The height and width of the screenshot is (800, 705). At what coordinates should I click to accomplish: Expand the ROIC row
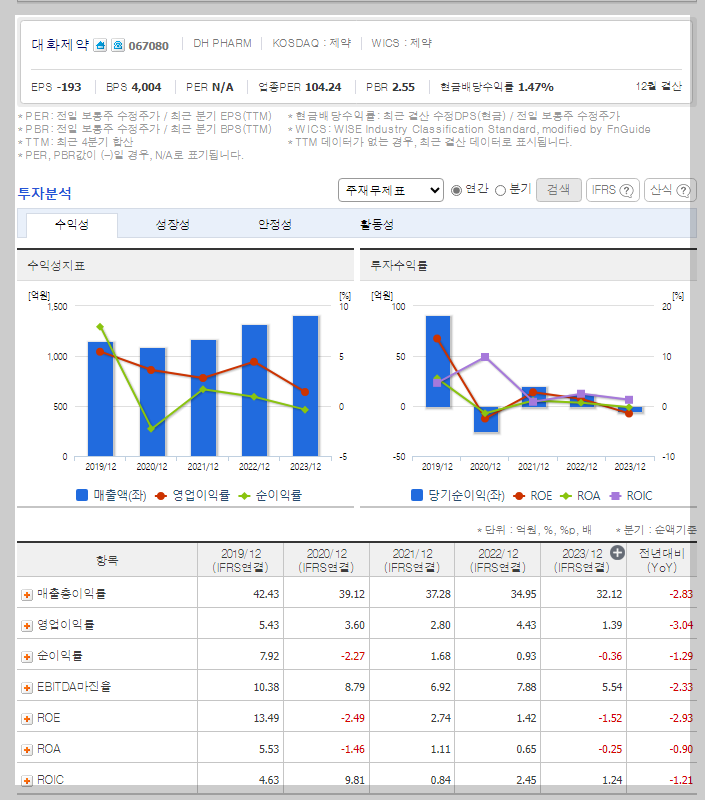click(27, 781)
